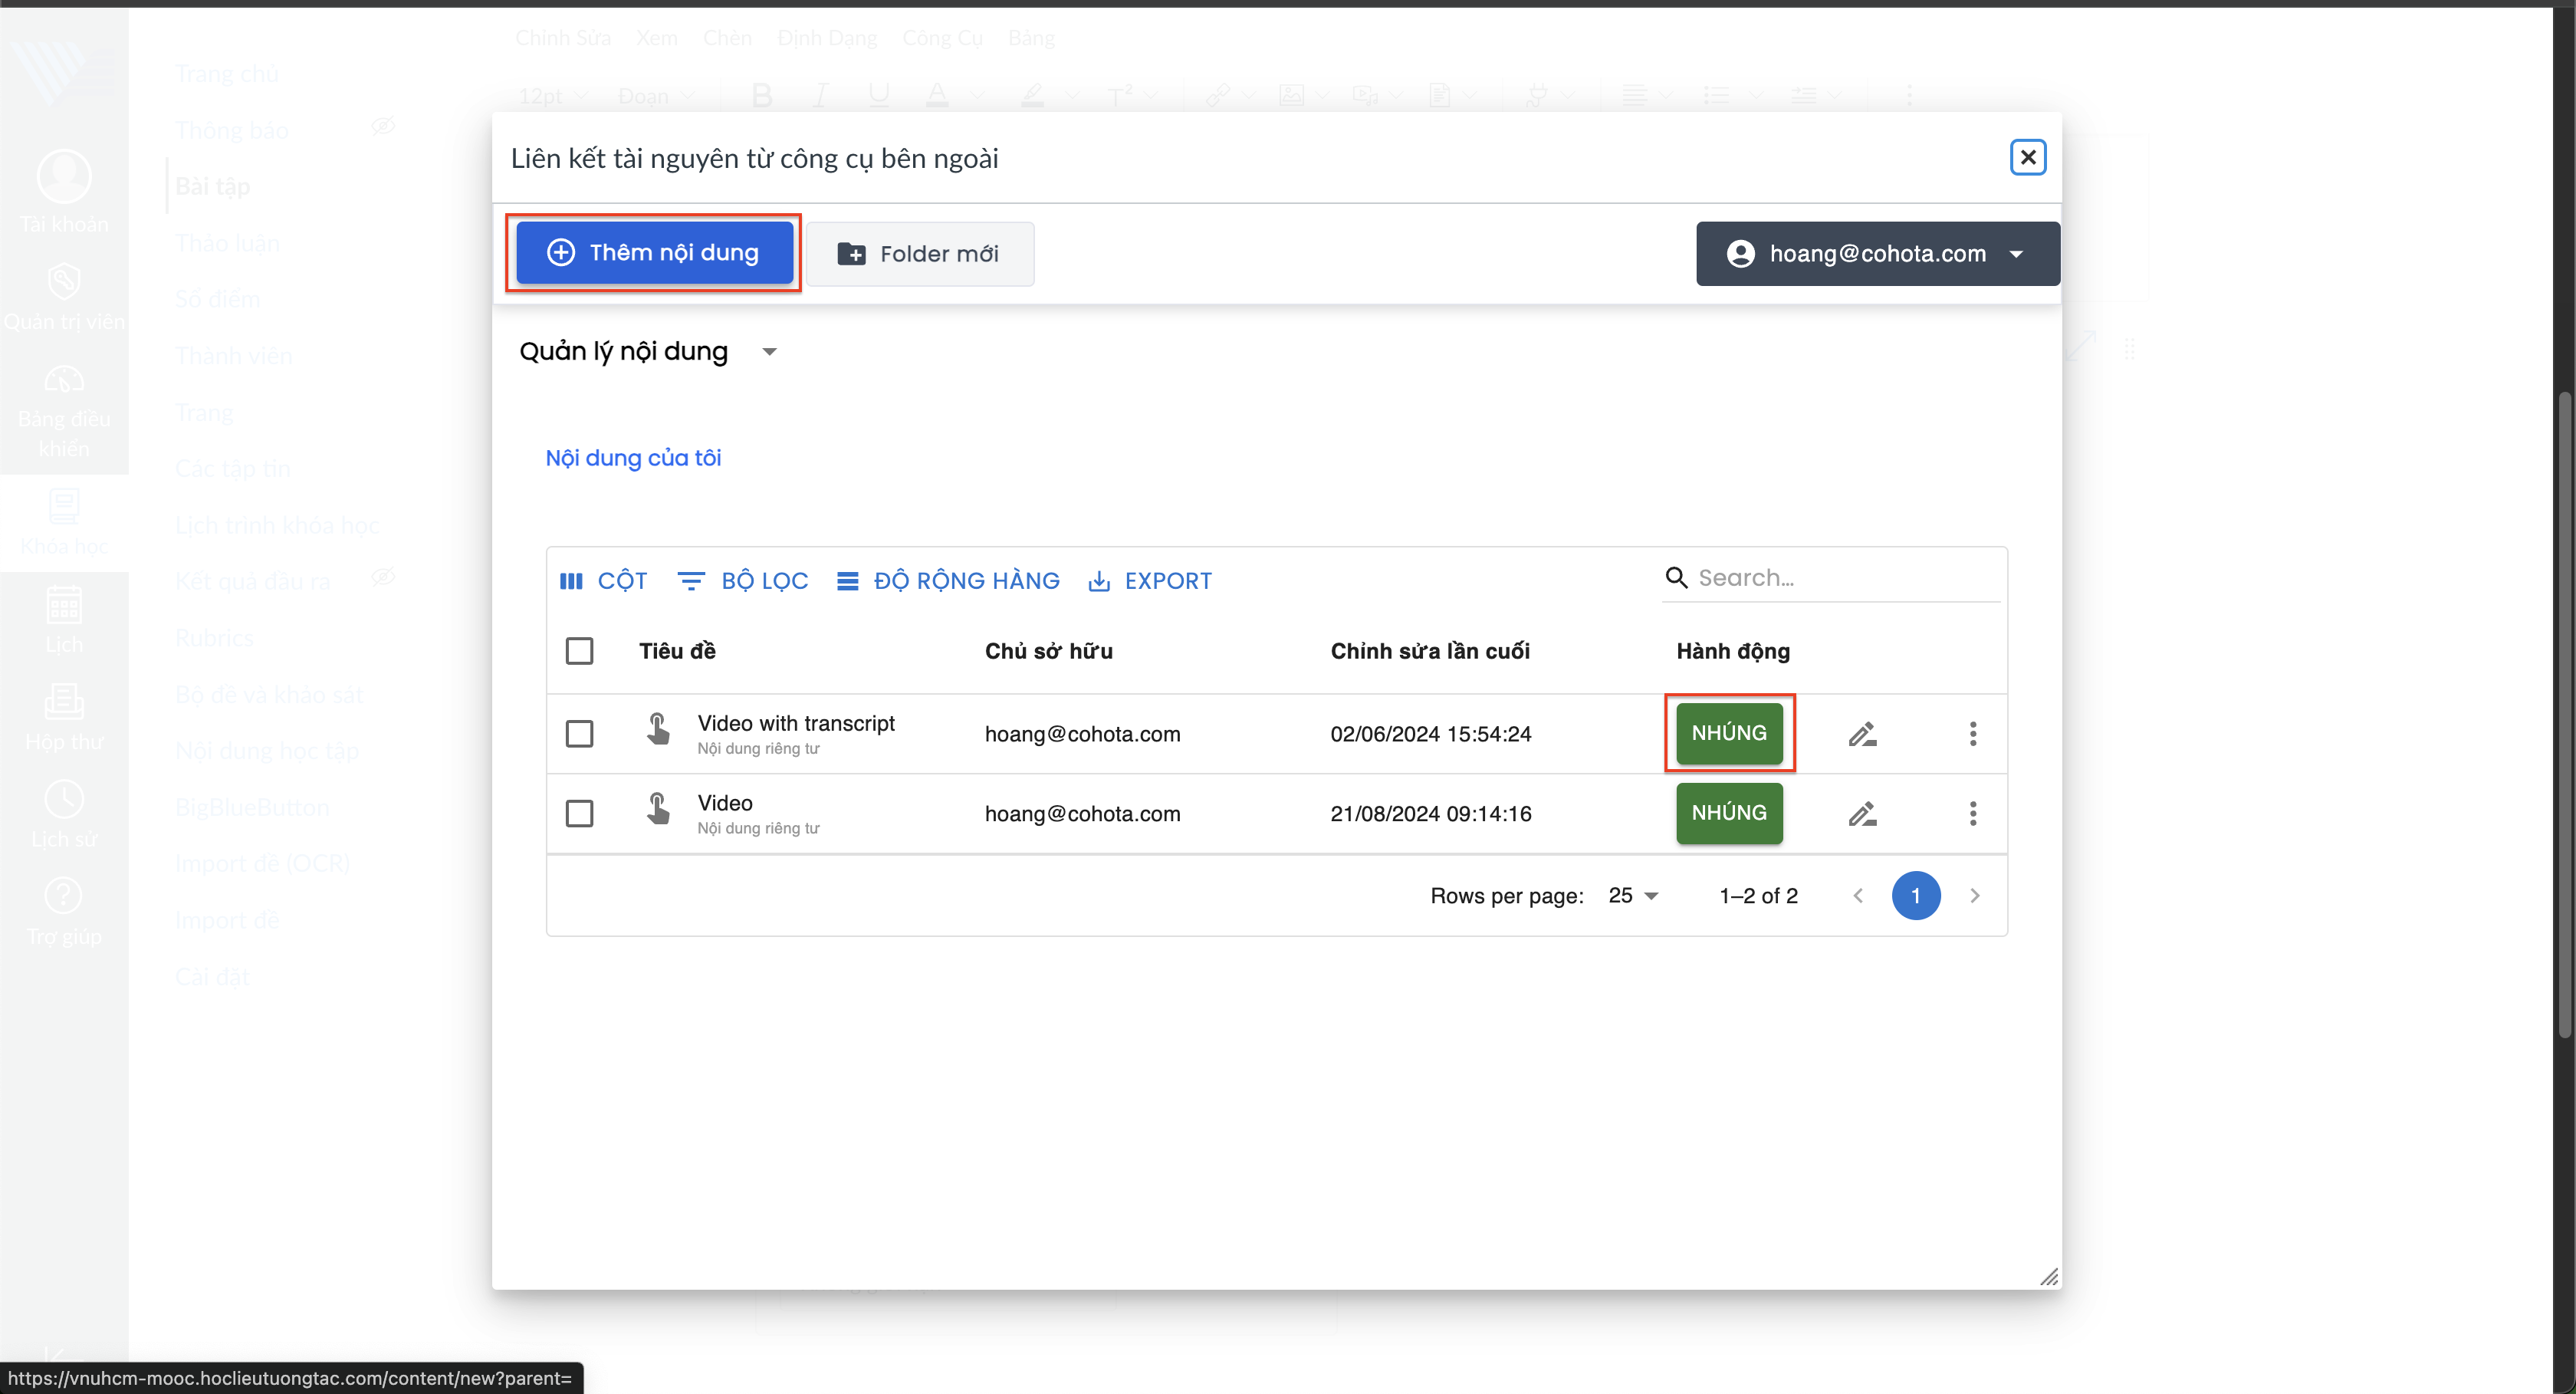Toggle the select-all header checkbox
This screenshot has width=2576, height=1394.
coord(579,651)
